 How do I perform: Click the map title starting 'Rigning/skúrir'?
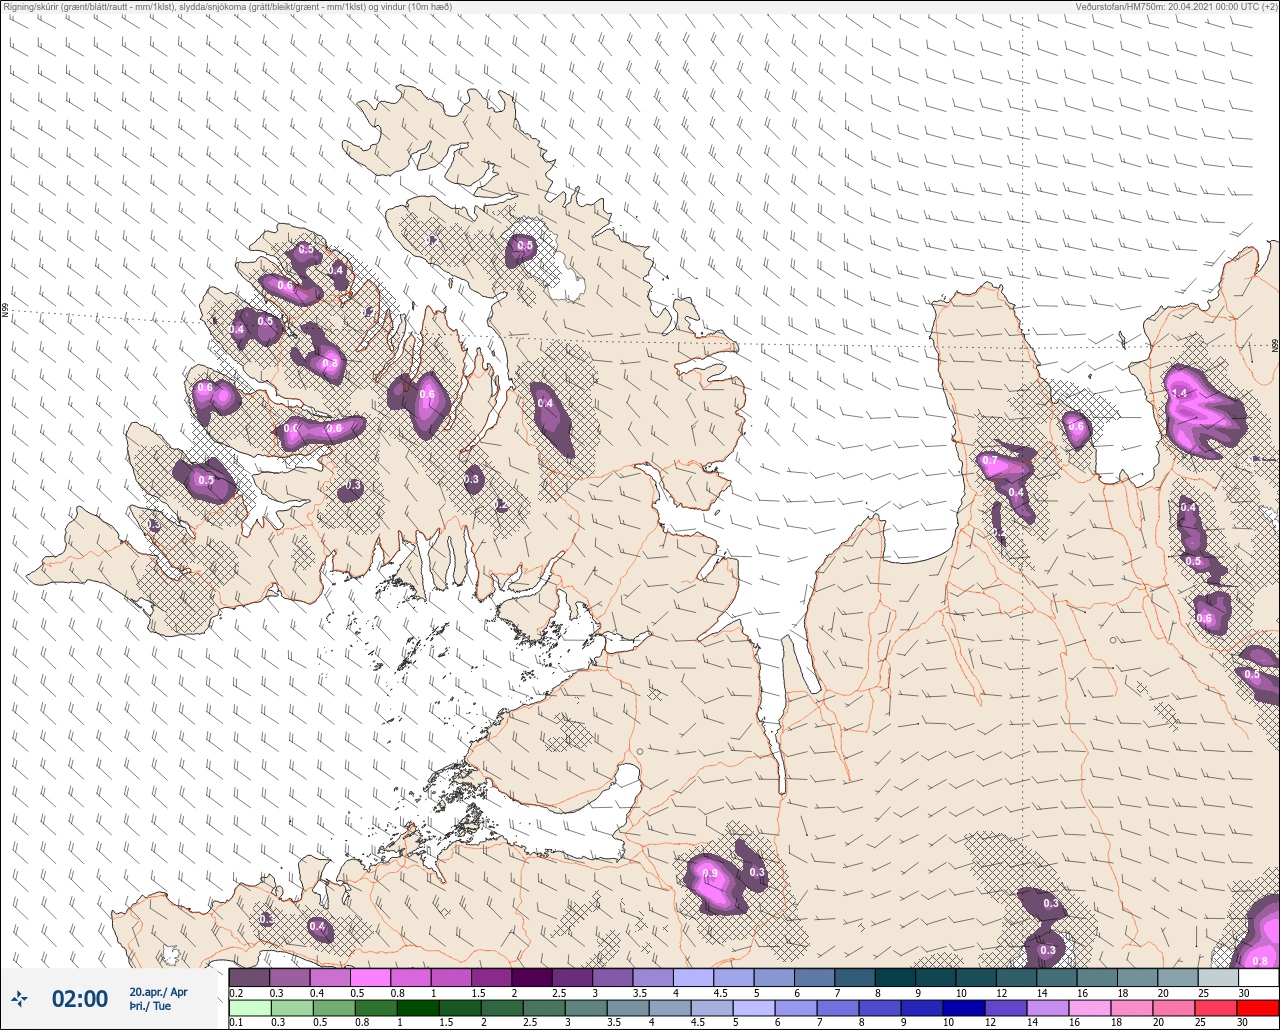pos(228,7)
